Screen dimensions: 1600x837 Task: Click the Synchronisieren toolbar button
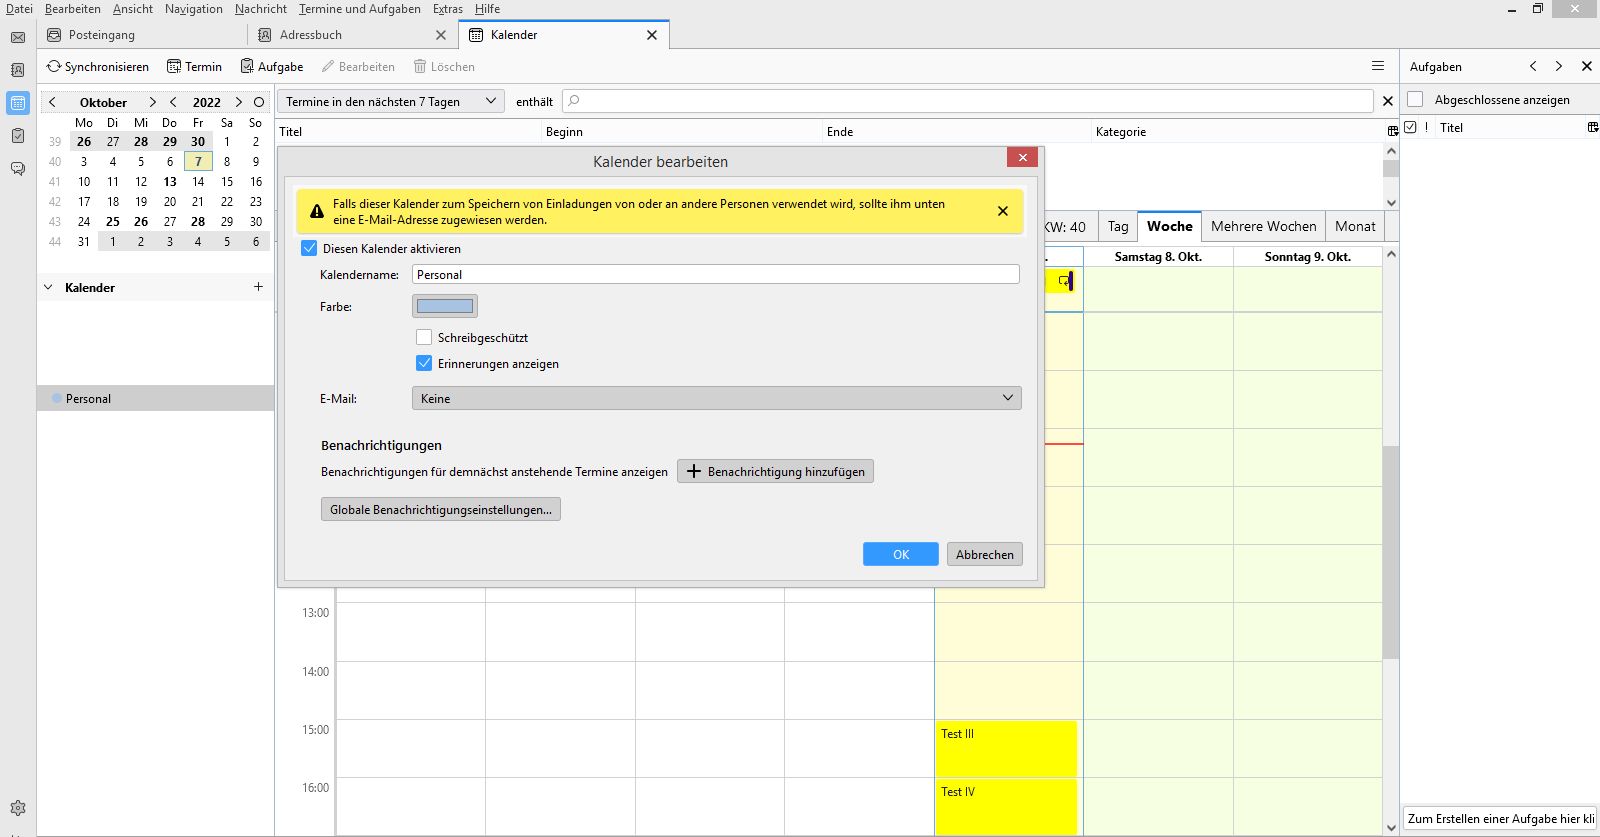coord(98,67)
